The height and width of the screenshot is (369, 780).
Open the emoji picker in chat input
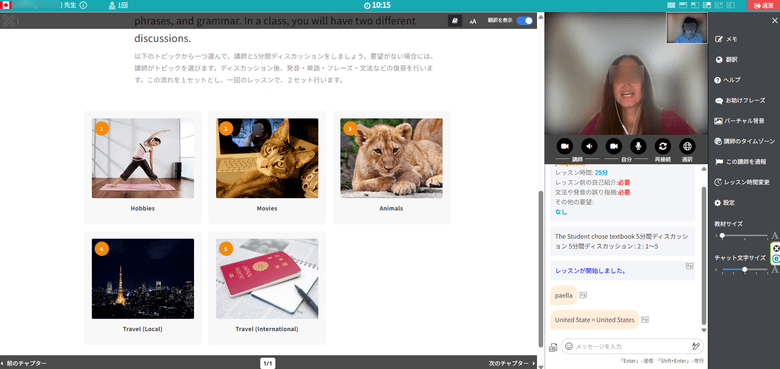[x=569, y=346]
